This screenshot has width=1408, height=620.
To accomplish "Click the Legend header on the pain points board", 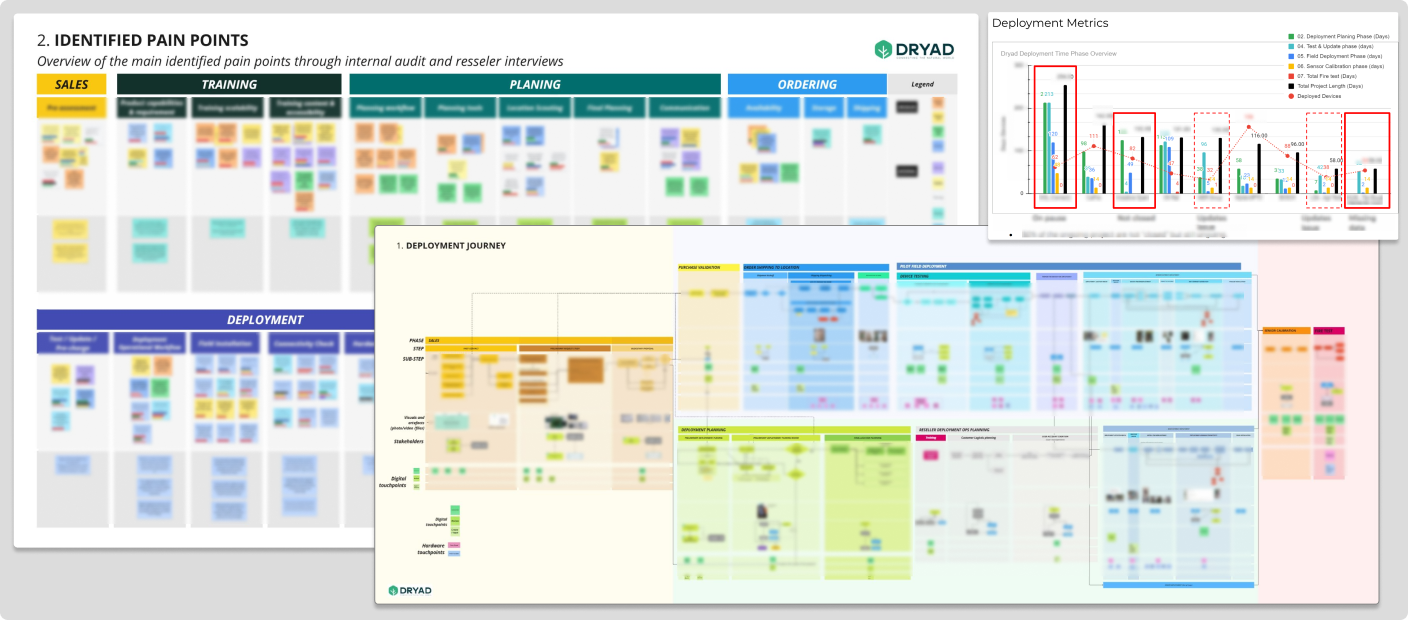I will pos(922,85).
